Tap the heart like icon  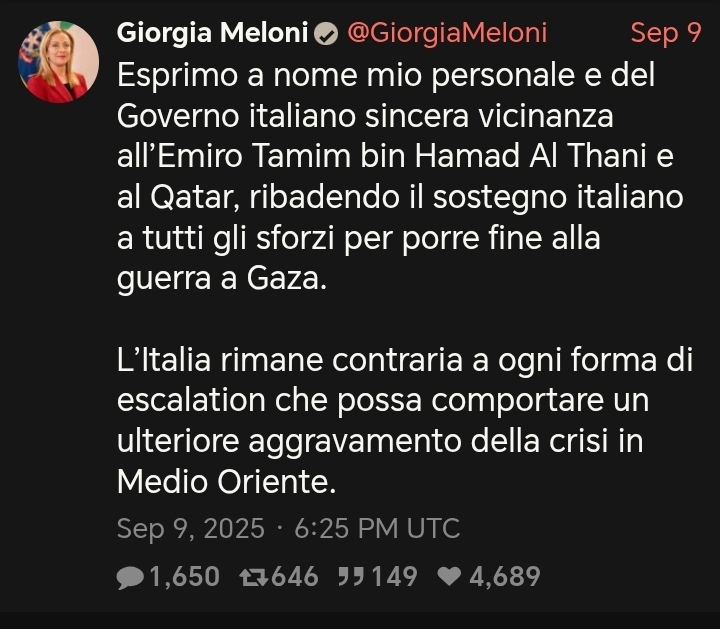[450, 577]
